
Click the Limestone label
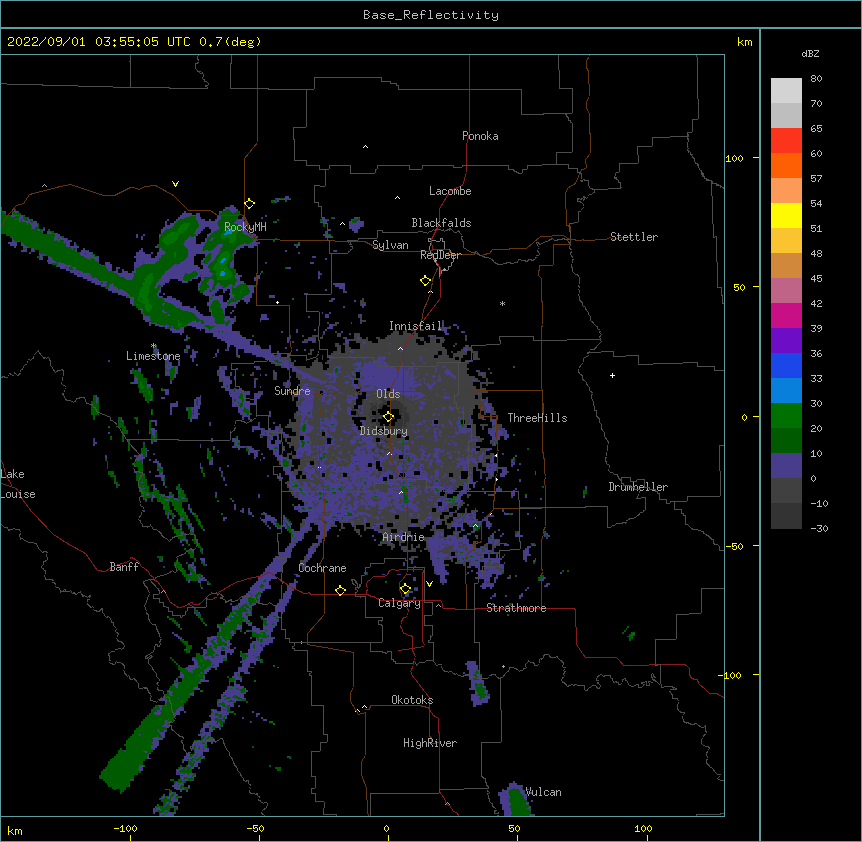tap(153, 356)
